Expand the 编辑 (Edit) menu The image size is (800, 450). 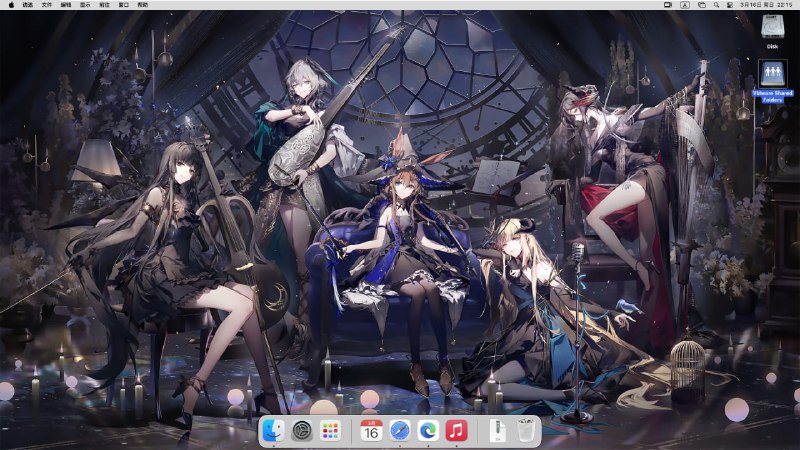point(66,5)
